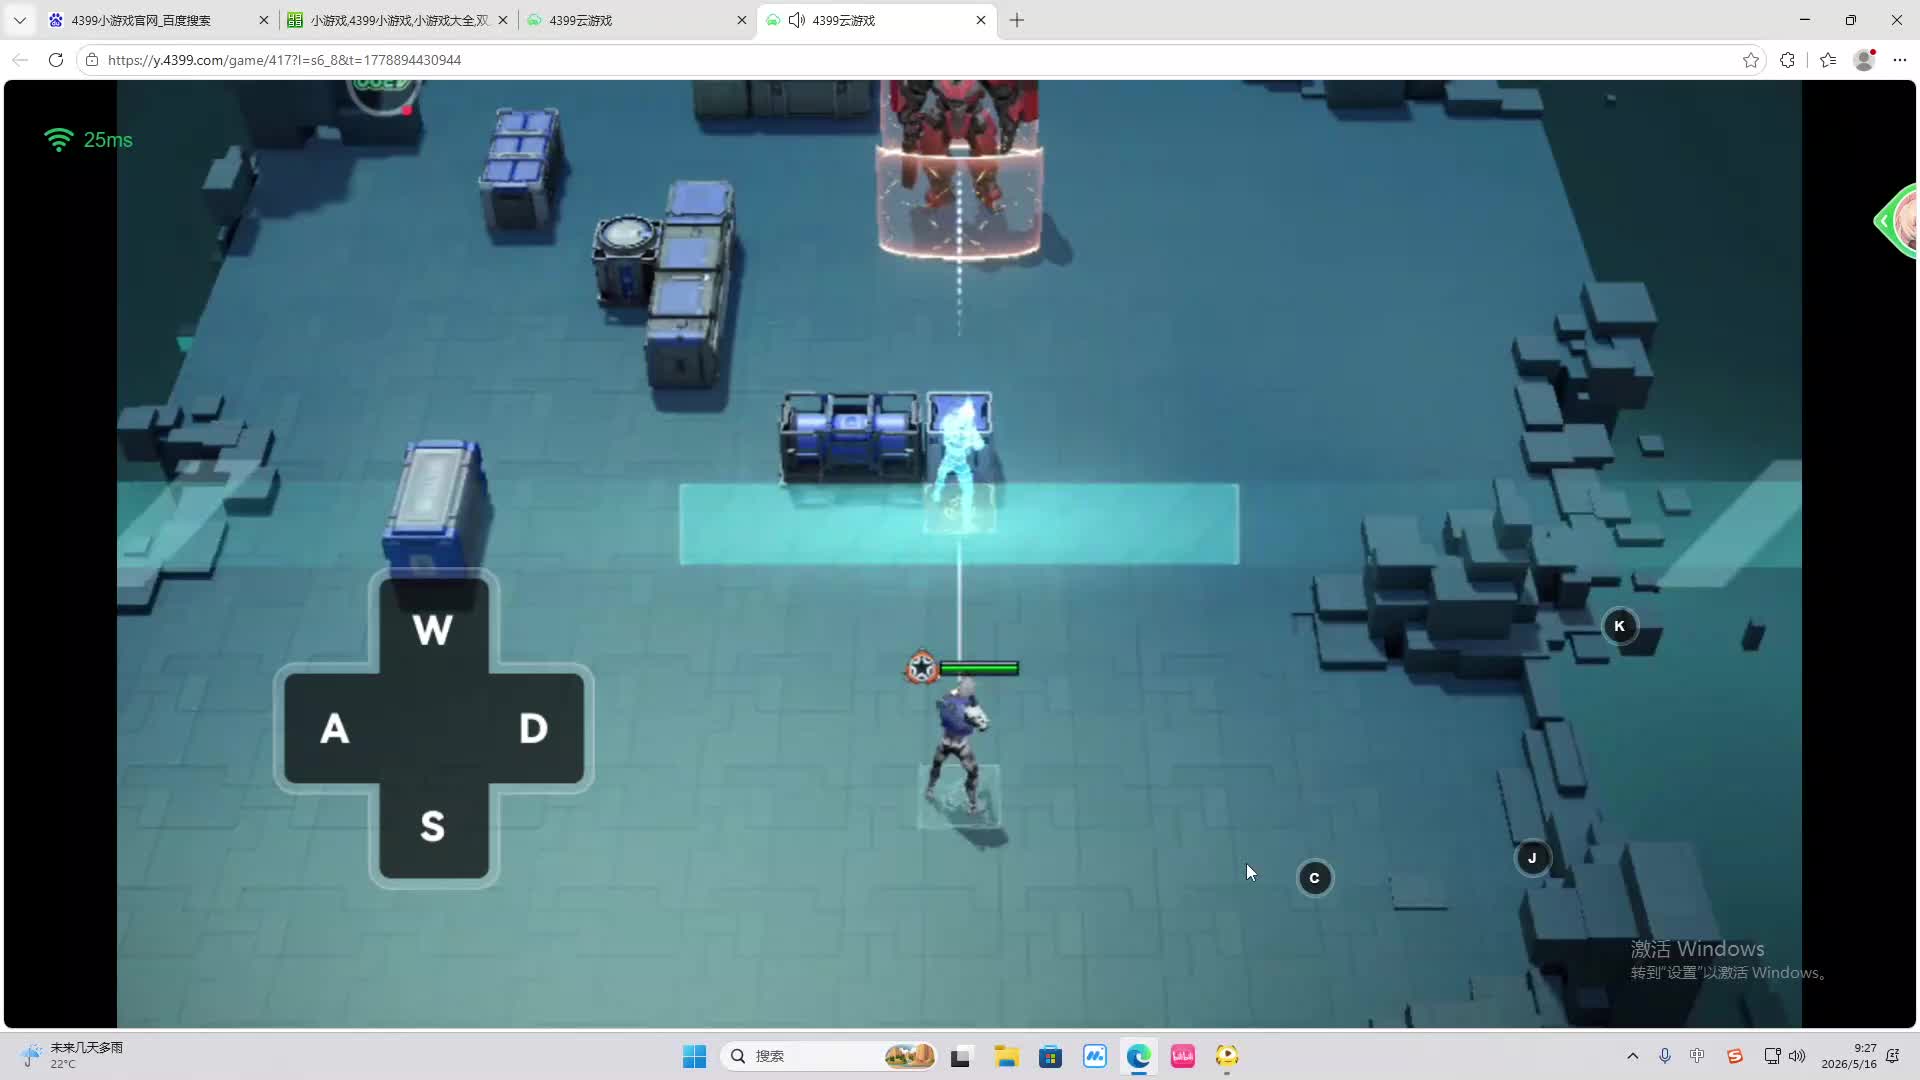
Task: Open the weather widget
Action: pos(72,1055)
